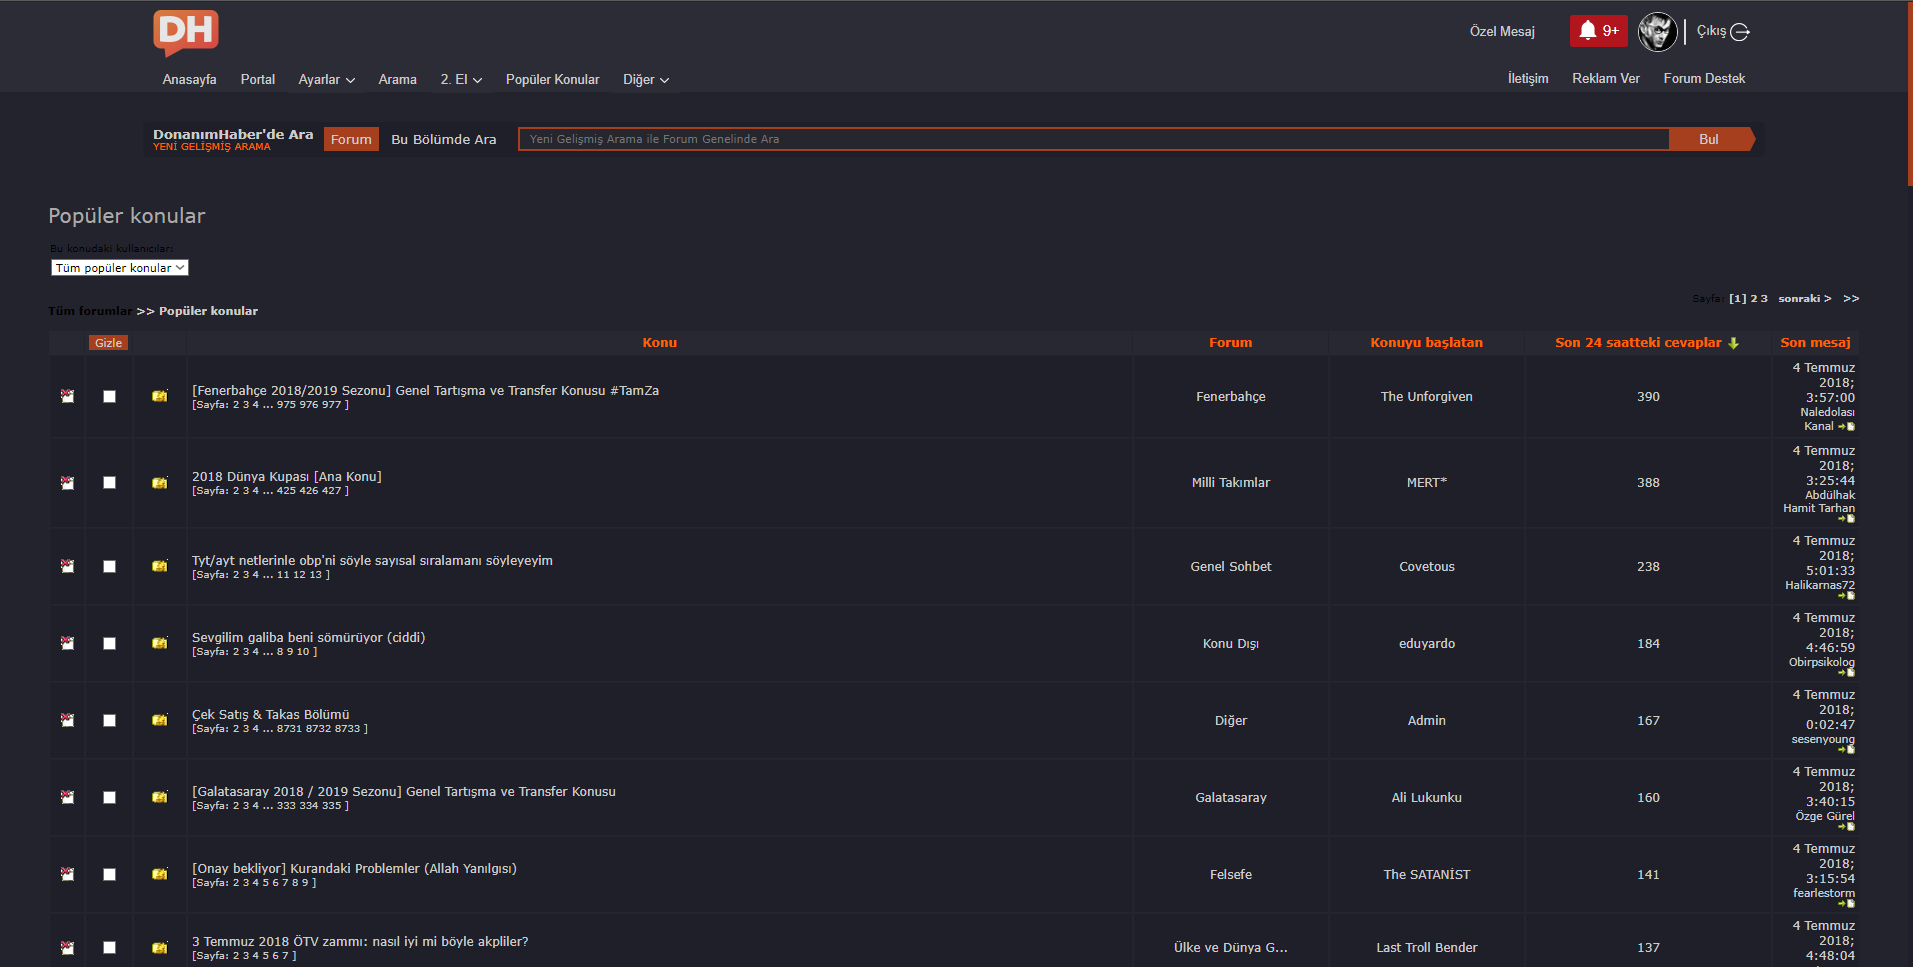Click the folder icon in the 2018 Dünya Kupası row
Viewport: 1913px width, 967px height.
tap(159, 482)
